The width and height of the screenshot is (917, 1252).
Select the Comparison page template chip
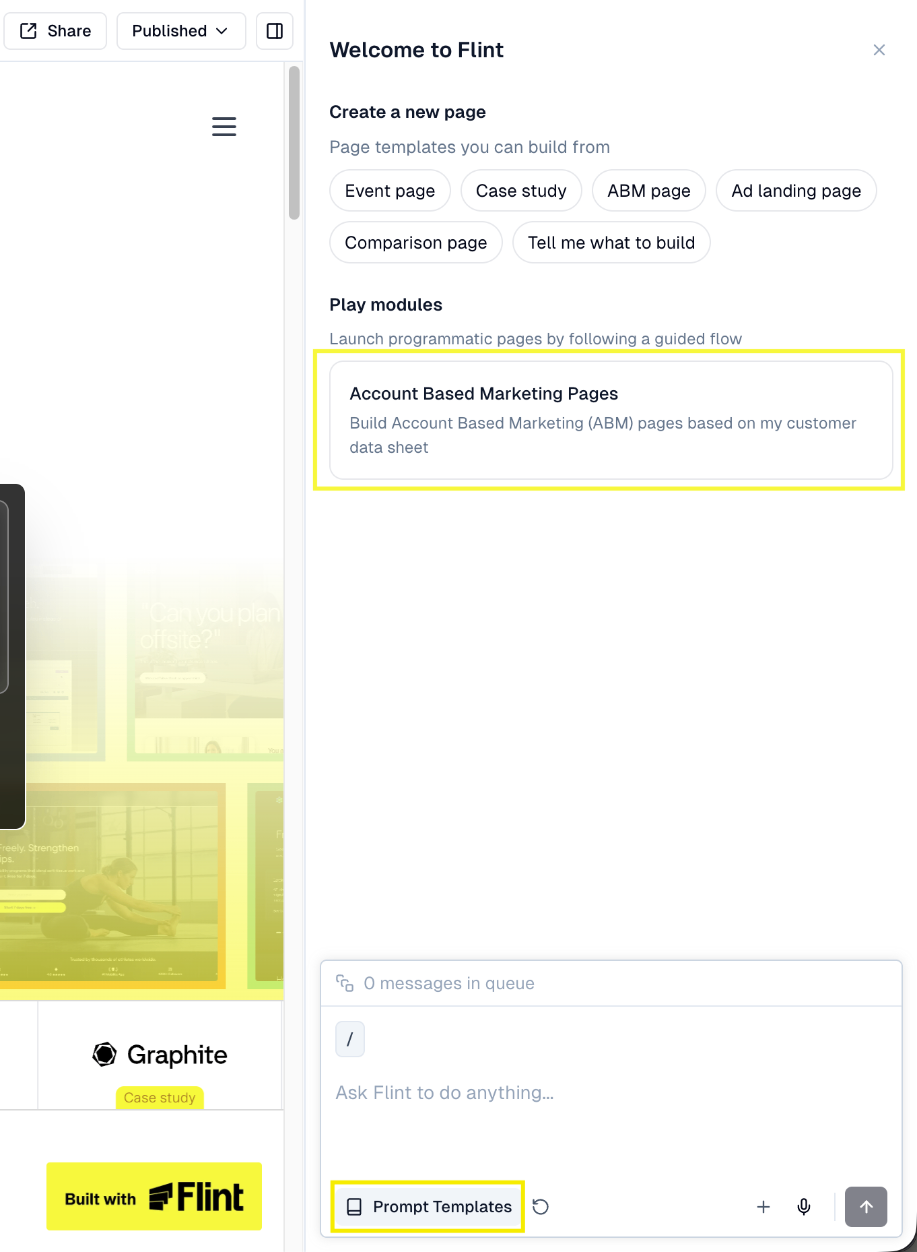415,242
